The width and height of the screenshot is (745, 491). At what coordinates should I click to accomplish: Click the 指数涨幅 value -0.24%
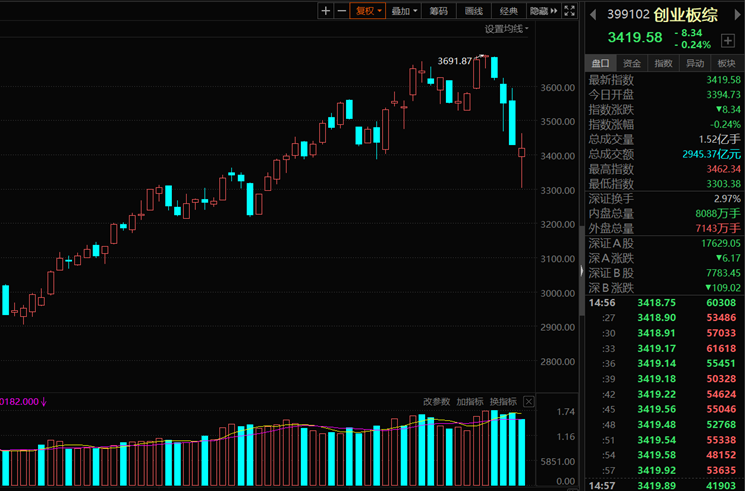pos(725,125)
